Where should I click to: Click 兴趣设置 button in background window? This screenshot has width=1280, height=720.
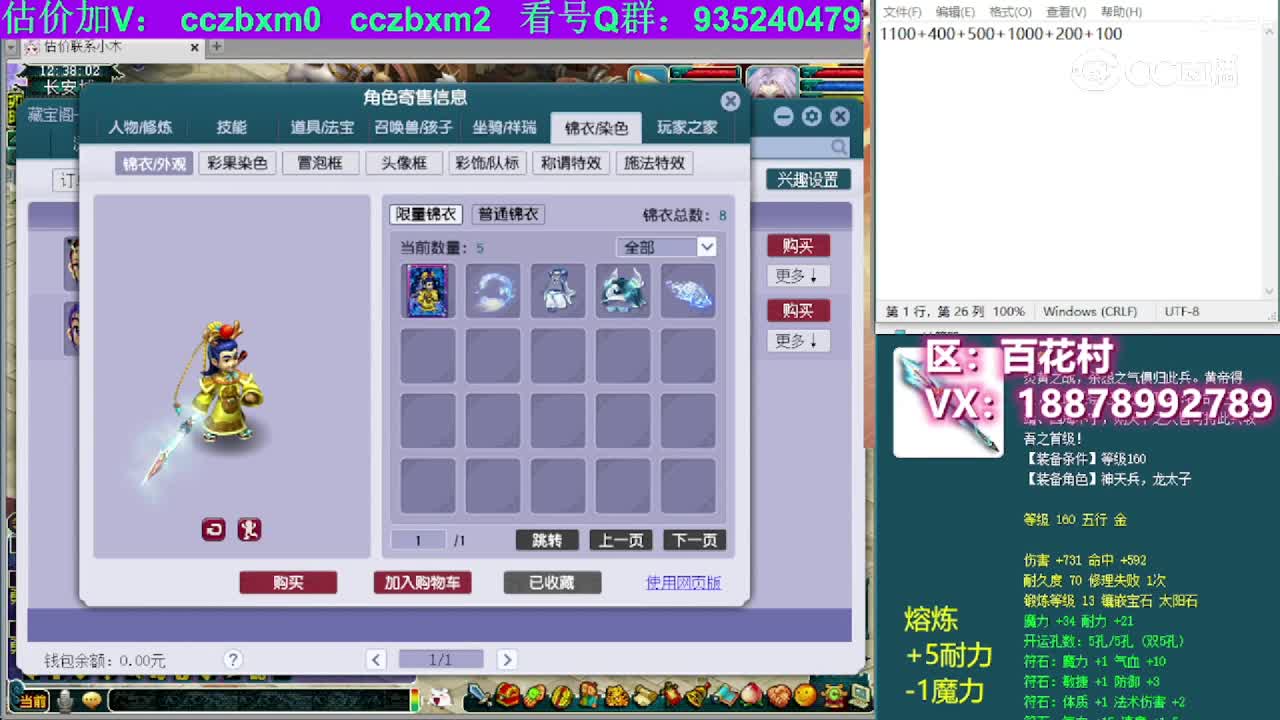(x=808, y=180)
